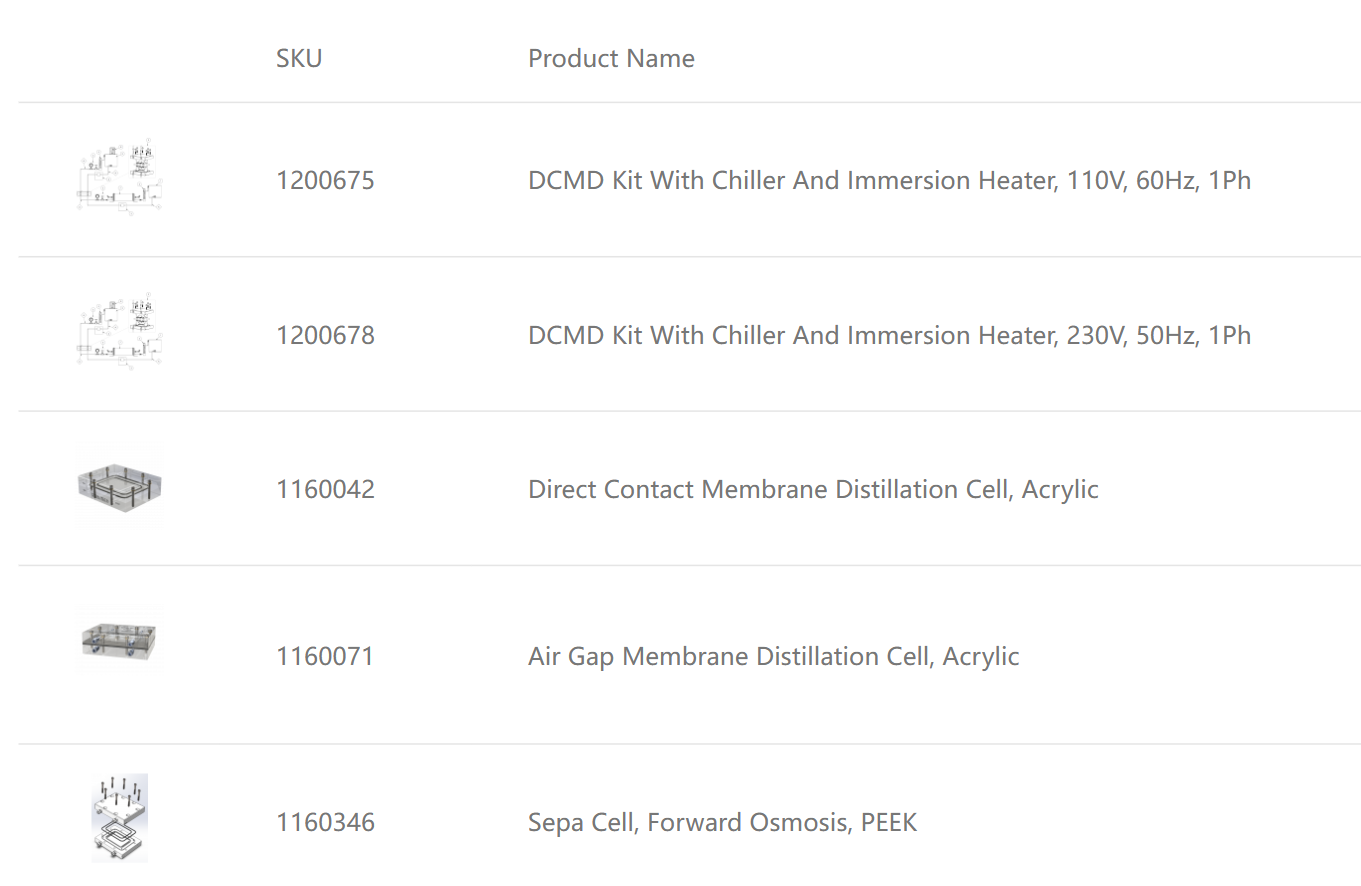Image resolution: width=1361 pixels, height=886 pixels.
Task: Click the PEEK text in Sepa Cell row
Action: click(x=889, y=822)
